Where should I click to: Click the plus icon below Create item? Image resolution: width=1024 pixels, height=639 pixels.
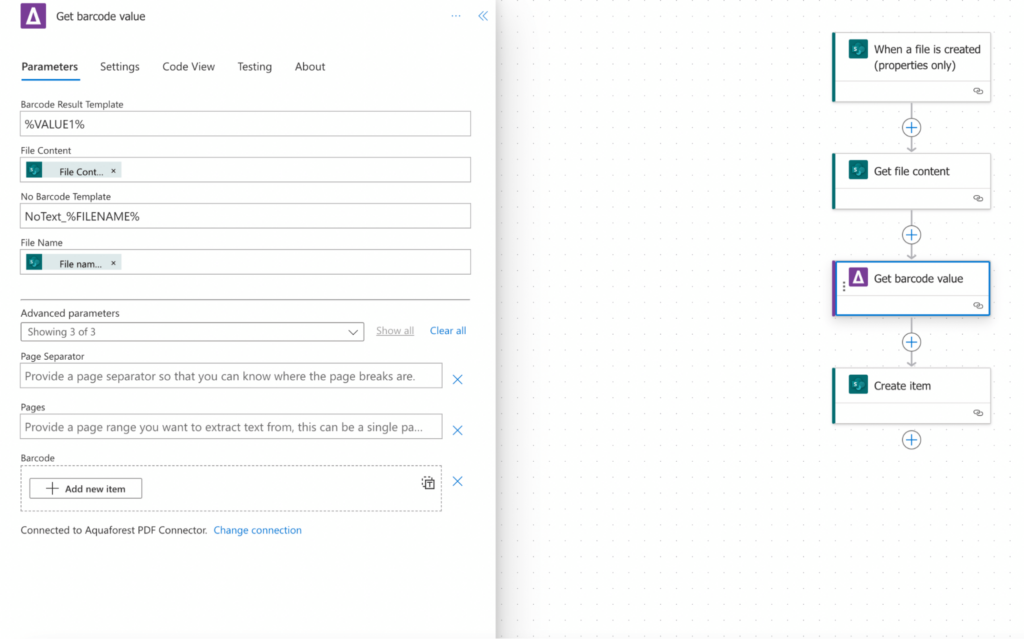[x=911, y=439]
